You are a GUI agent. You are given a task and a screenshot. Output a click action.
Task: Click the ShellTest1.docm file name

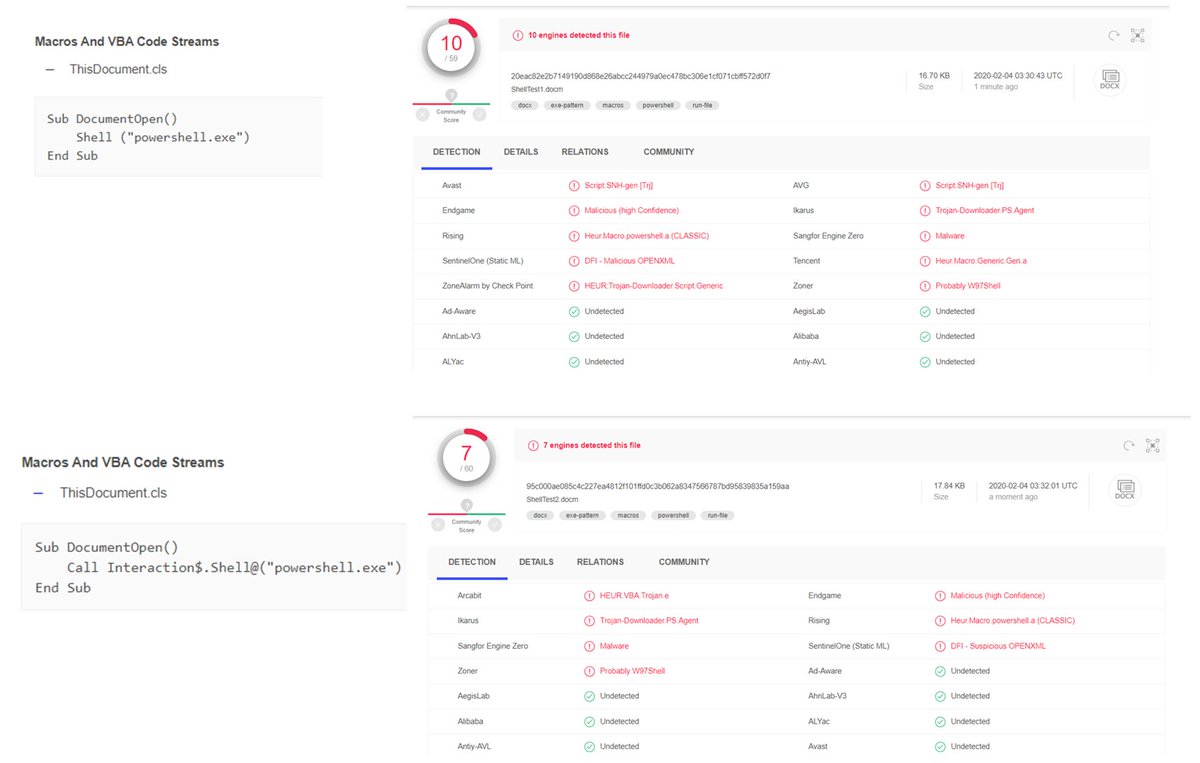click(537, 89)
